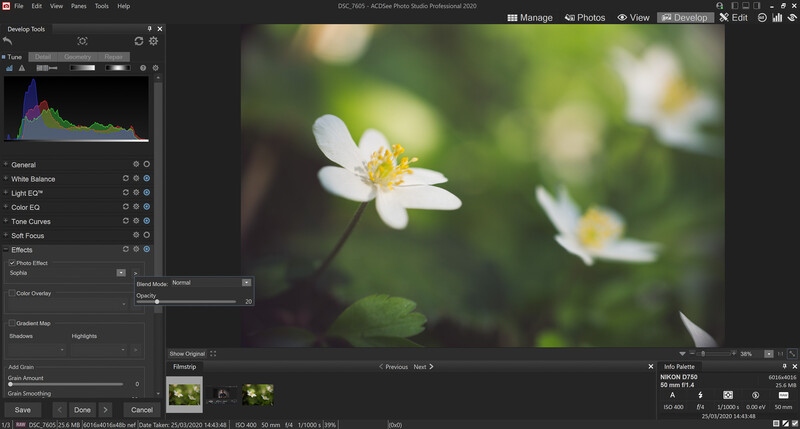Go to Next image in Filmstrip
The image size is (800, 429).
(423, 367)
